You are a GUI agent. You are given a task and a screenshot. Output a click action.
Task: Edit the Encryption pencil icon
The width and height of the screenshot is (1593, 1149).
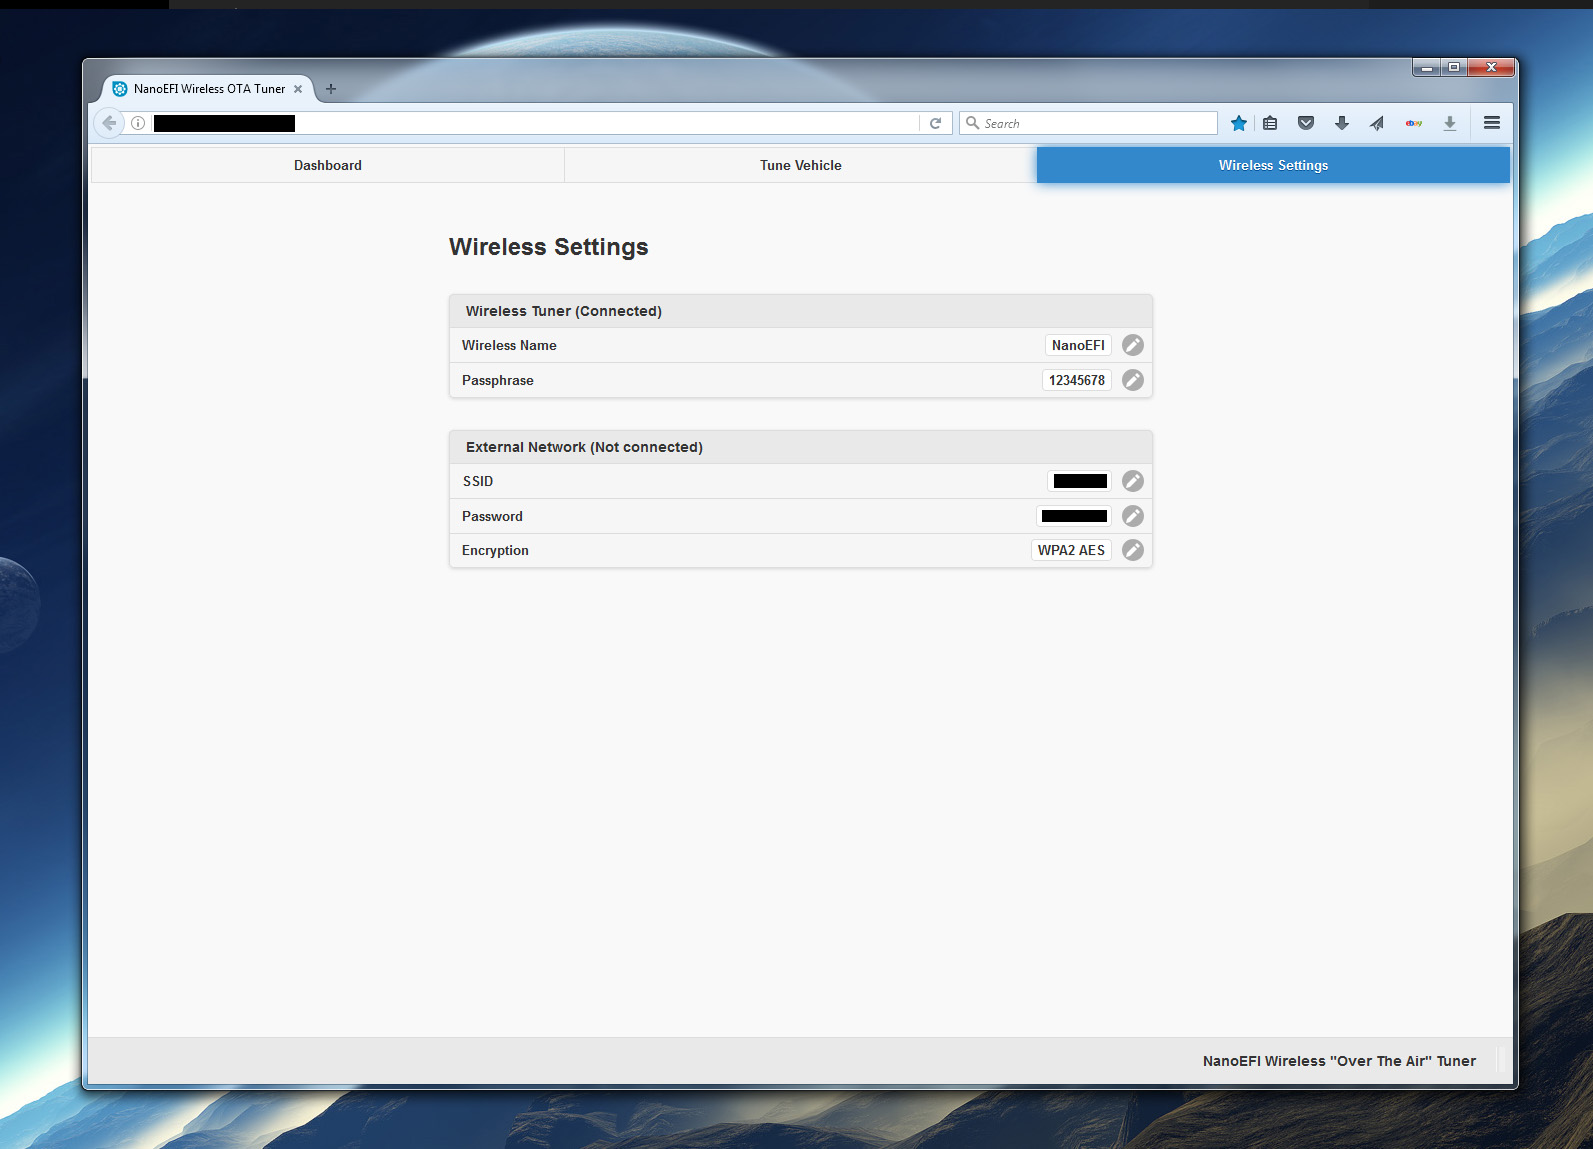tap(1132, 550)
